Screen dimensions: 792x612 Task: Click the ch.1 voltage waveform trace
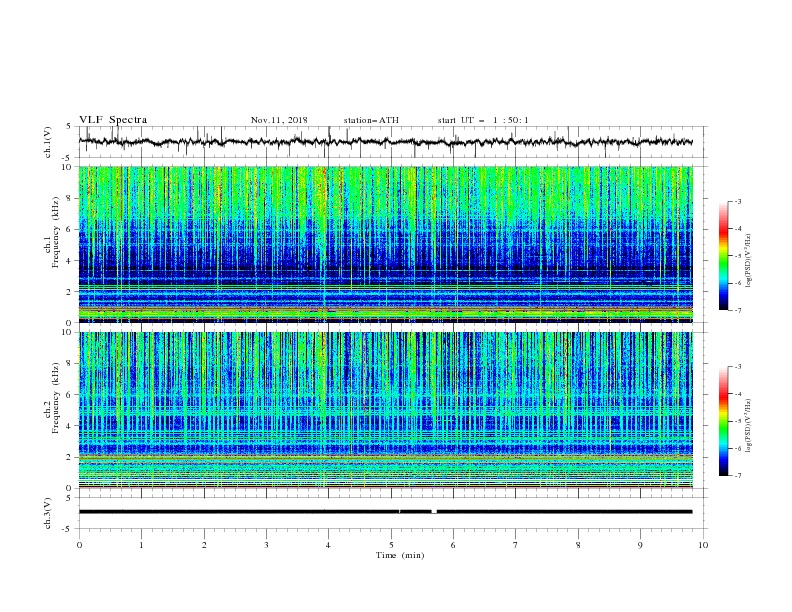click(385, 142)
